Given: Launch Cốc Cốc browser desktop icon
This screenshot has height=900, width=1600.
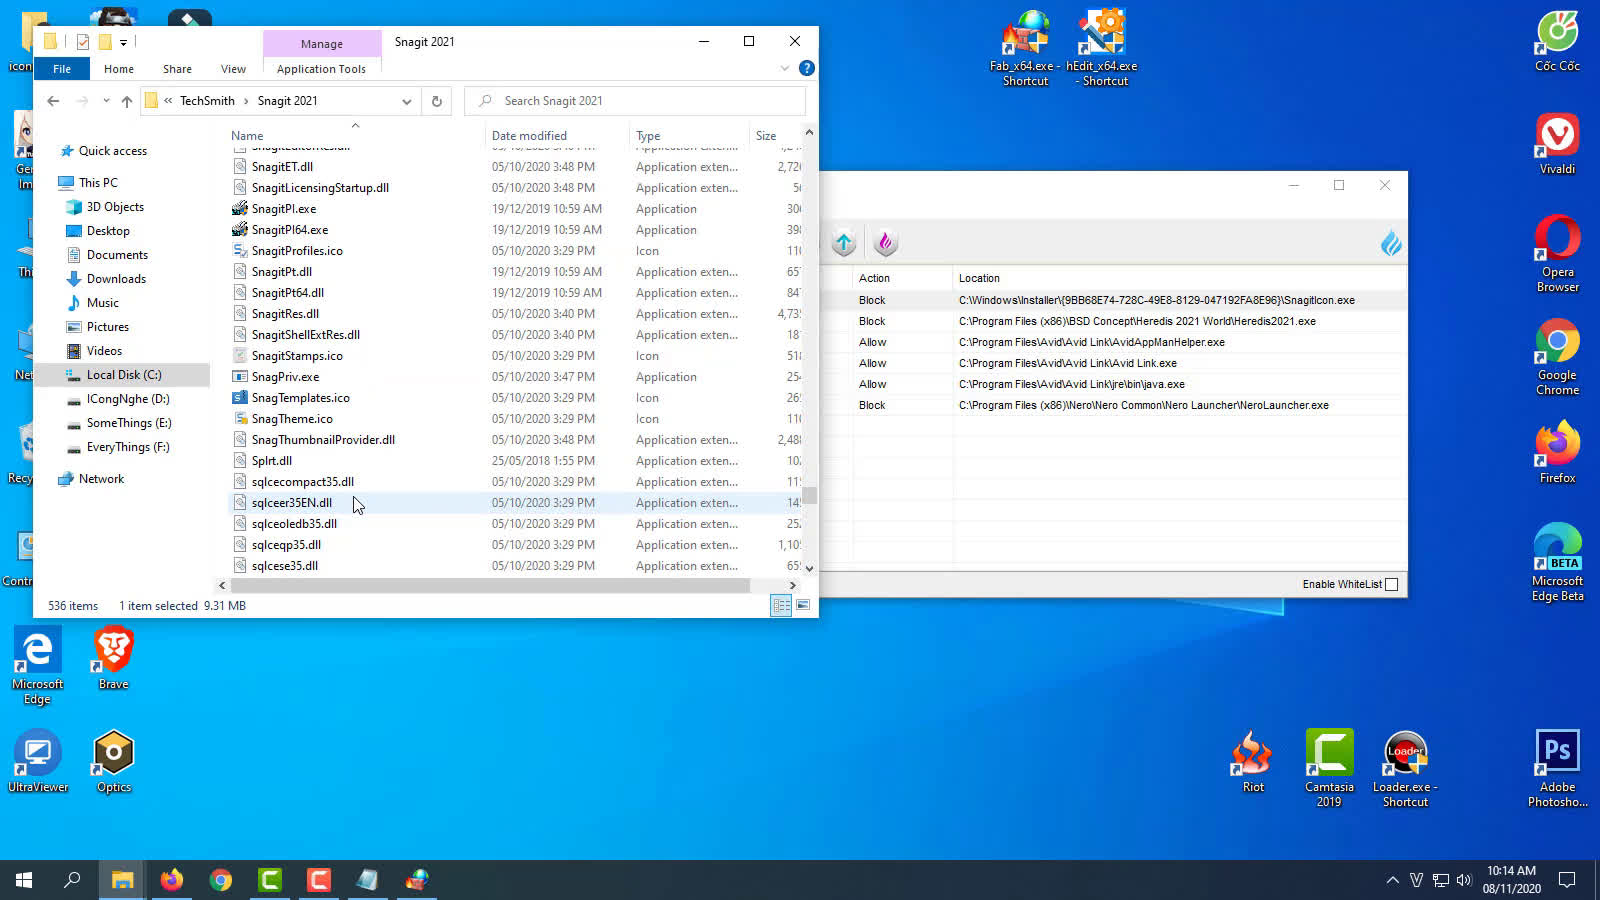Looking at the screenshot, I should (1557, 42).
